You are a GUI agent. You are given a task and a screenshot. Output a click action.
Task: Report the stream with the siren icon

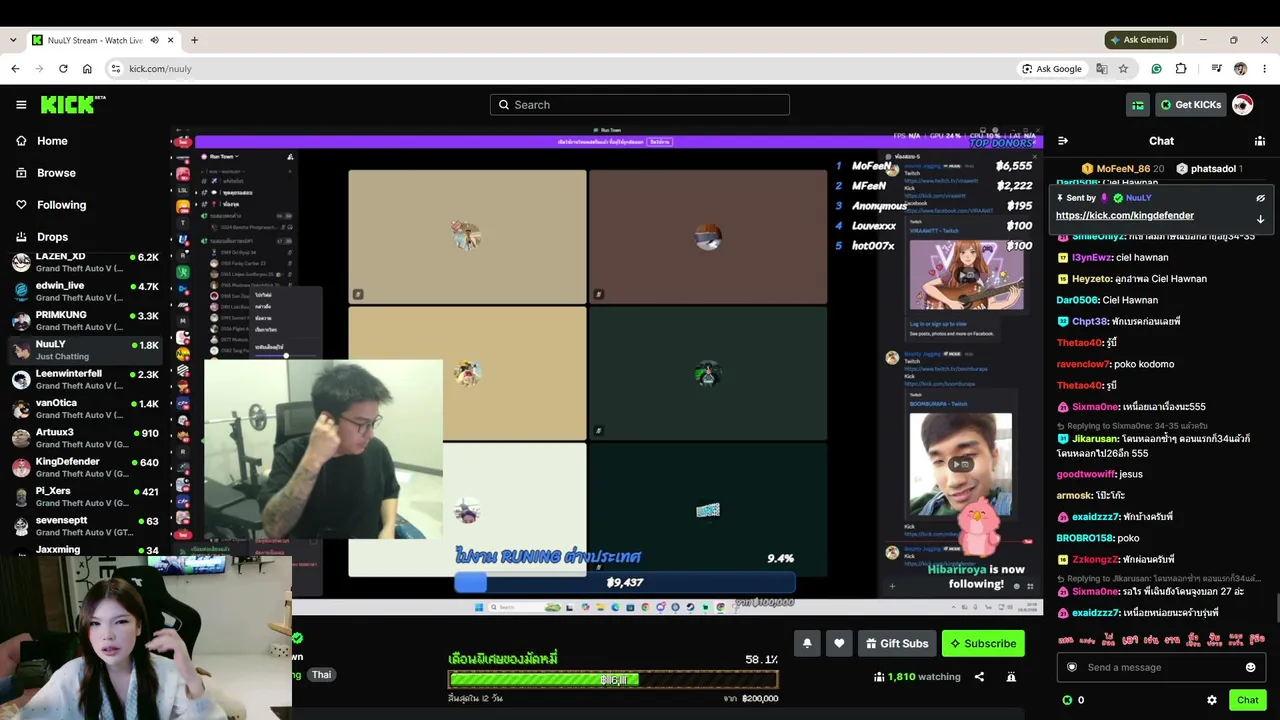pos(1011,677)
